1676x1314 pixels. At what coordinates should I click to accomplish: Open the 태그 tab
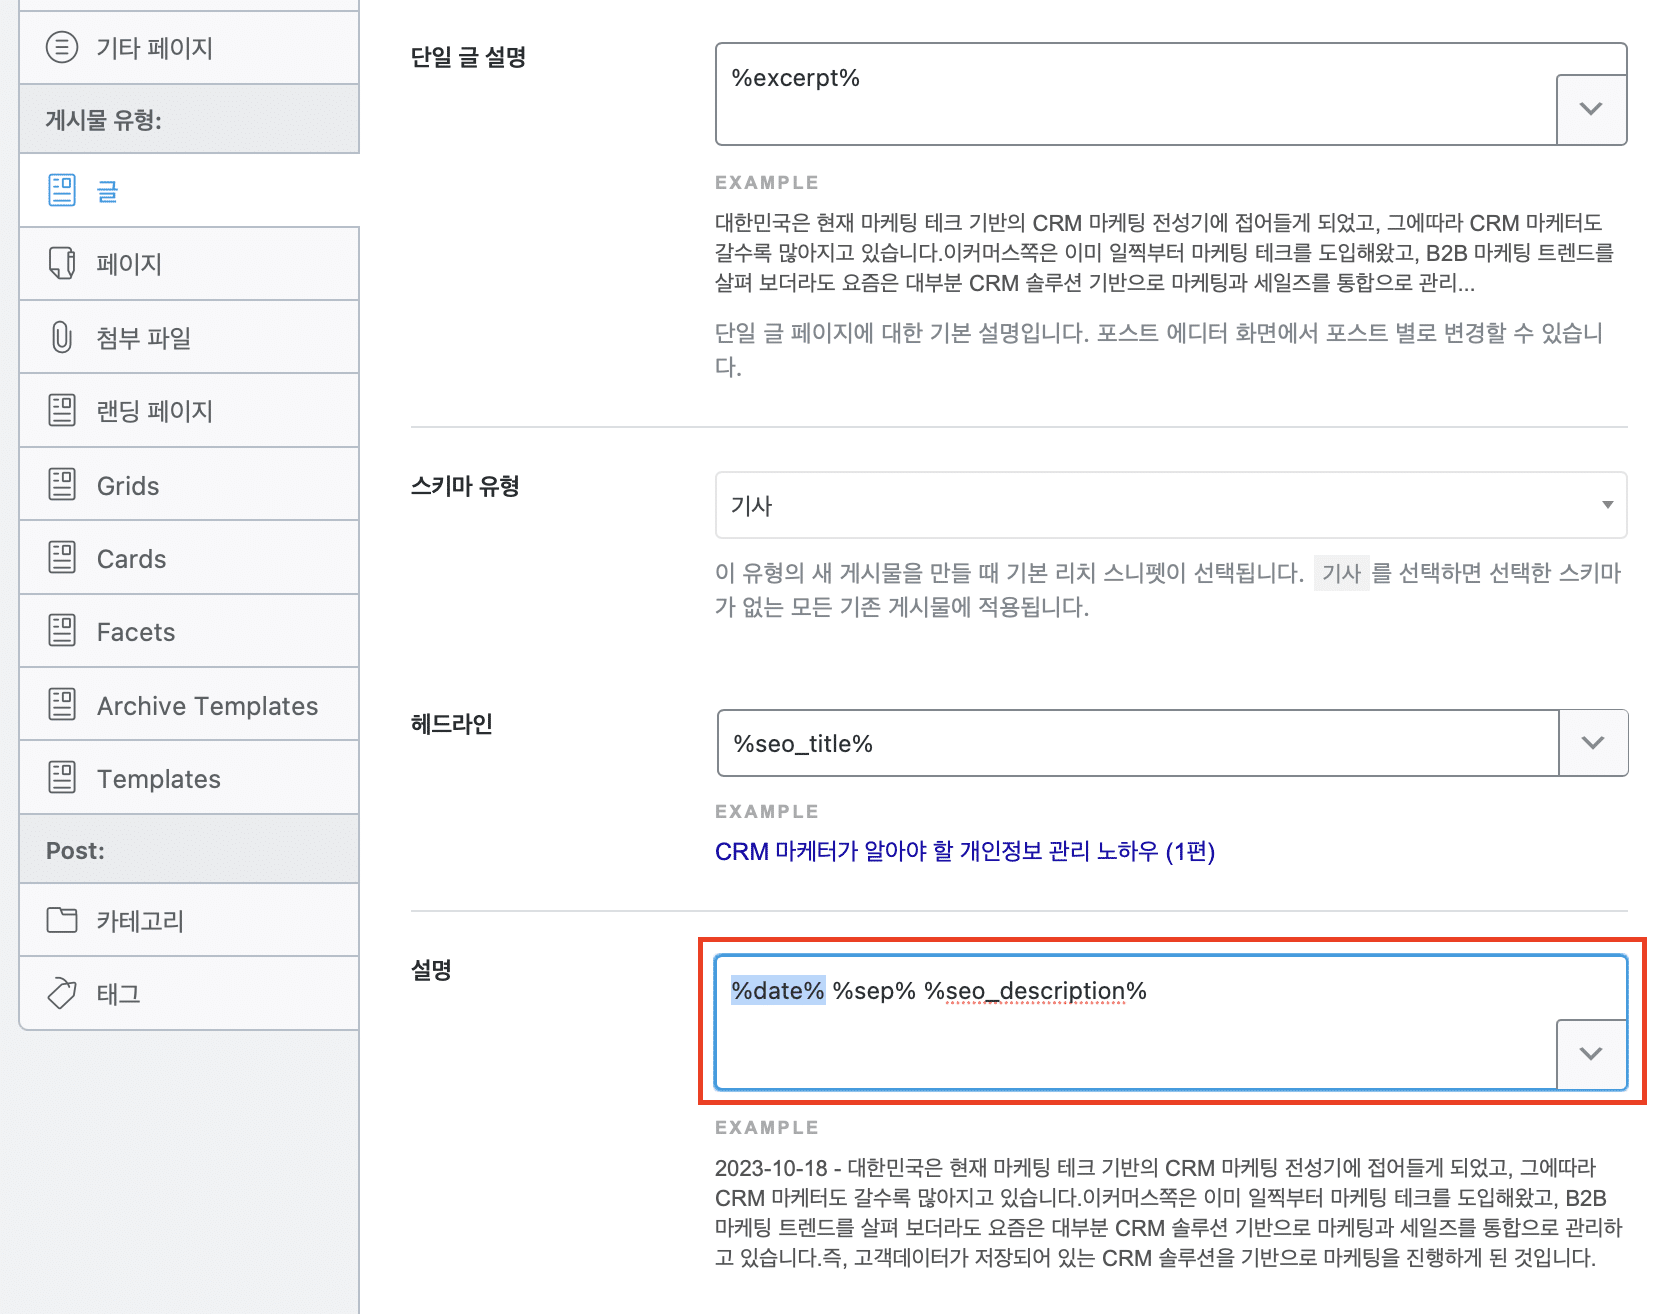[189, 993]
